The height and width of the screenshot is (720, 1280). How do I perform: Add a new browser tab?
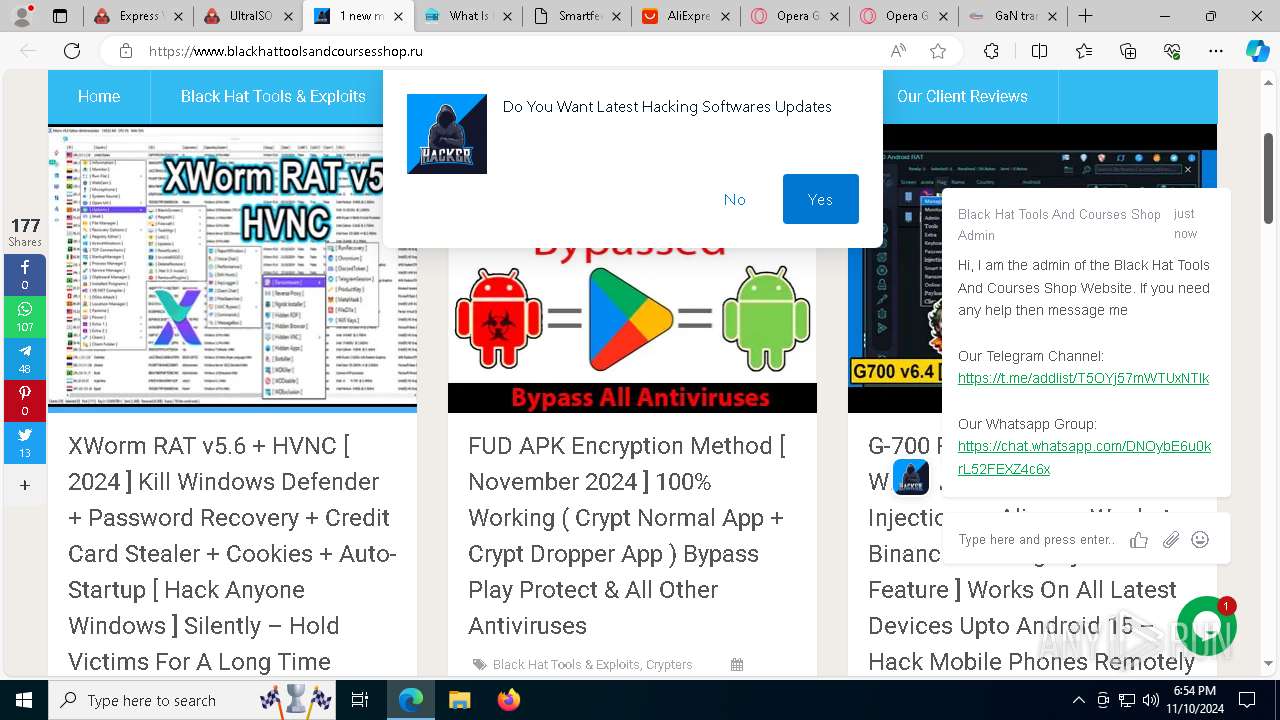(1085, 16)
